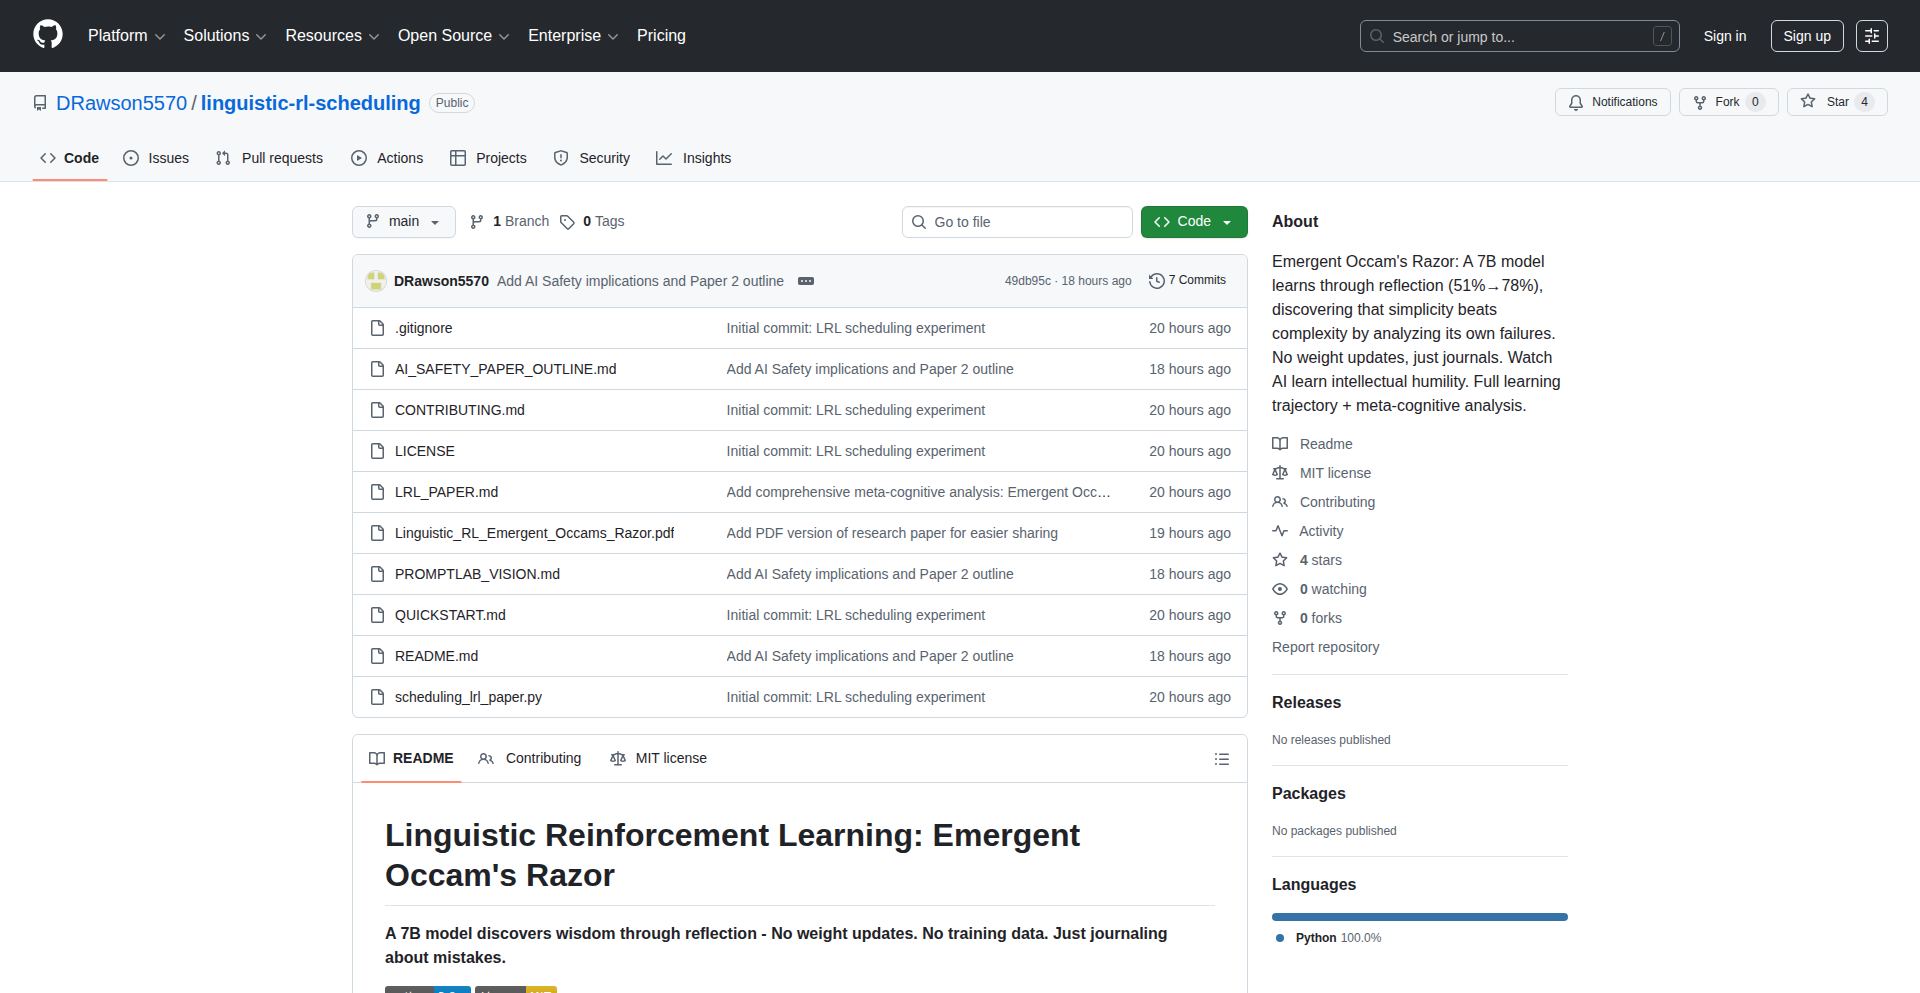The width and height of the screenshot is (1920, 993).
Task: Expand the Platform navigation menu
Action: click(x=126, y=36)
